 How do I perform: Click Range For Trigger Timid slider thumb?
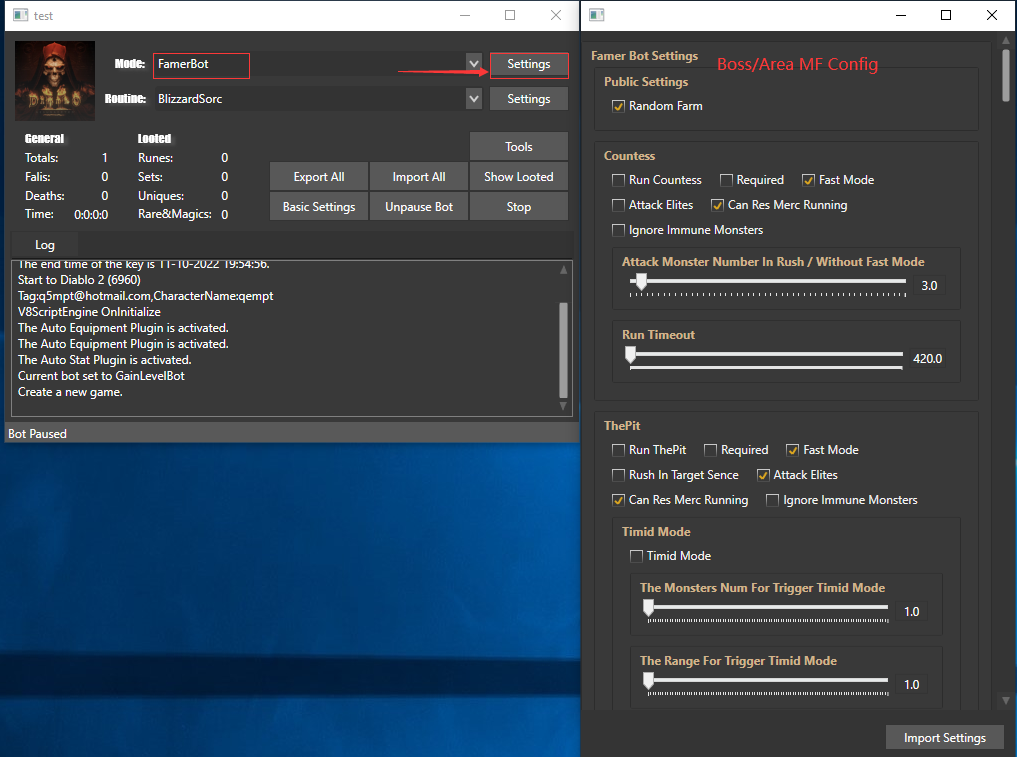(x=649, y=680)
